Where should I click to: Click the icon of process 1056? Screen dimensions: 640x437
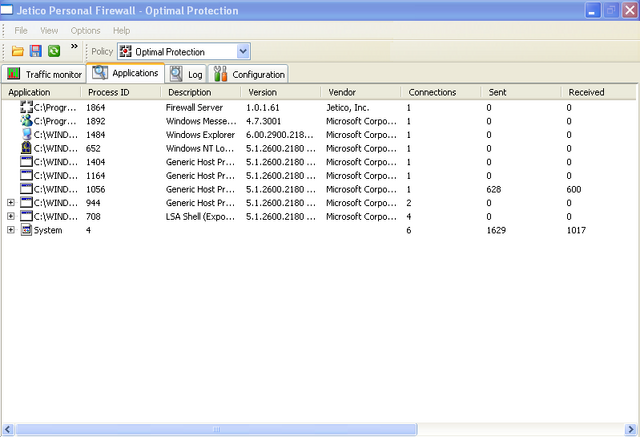[27, 189]
